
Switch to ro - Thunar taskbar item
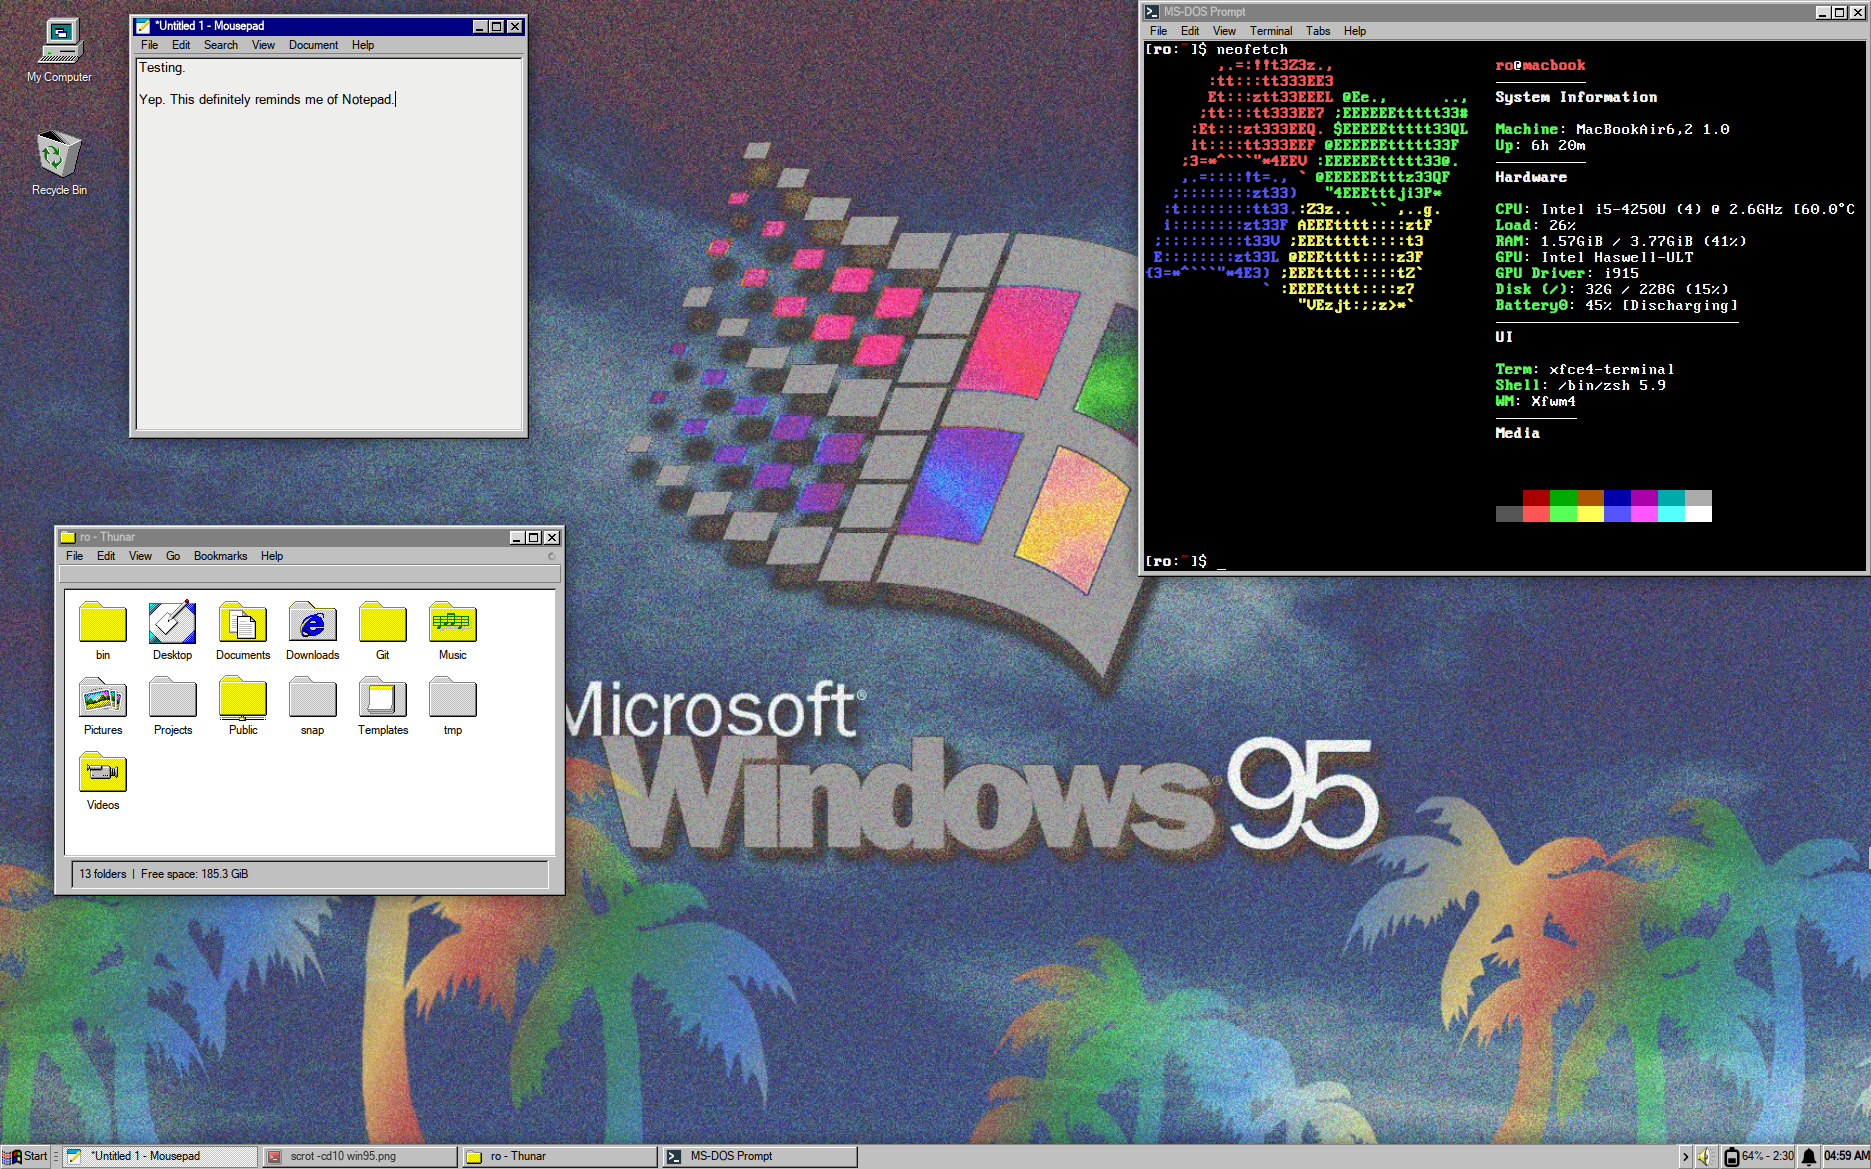(560, 1156)
